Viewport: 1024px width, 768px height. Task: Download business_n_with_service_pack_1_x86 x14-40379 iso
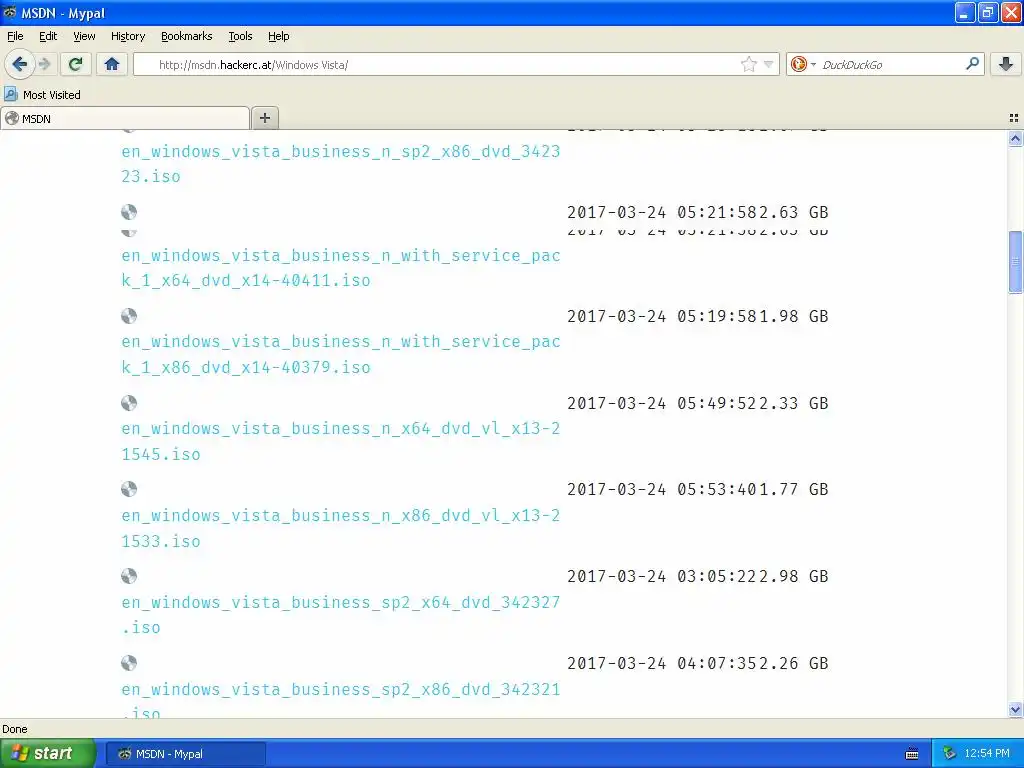coord(340,355)
